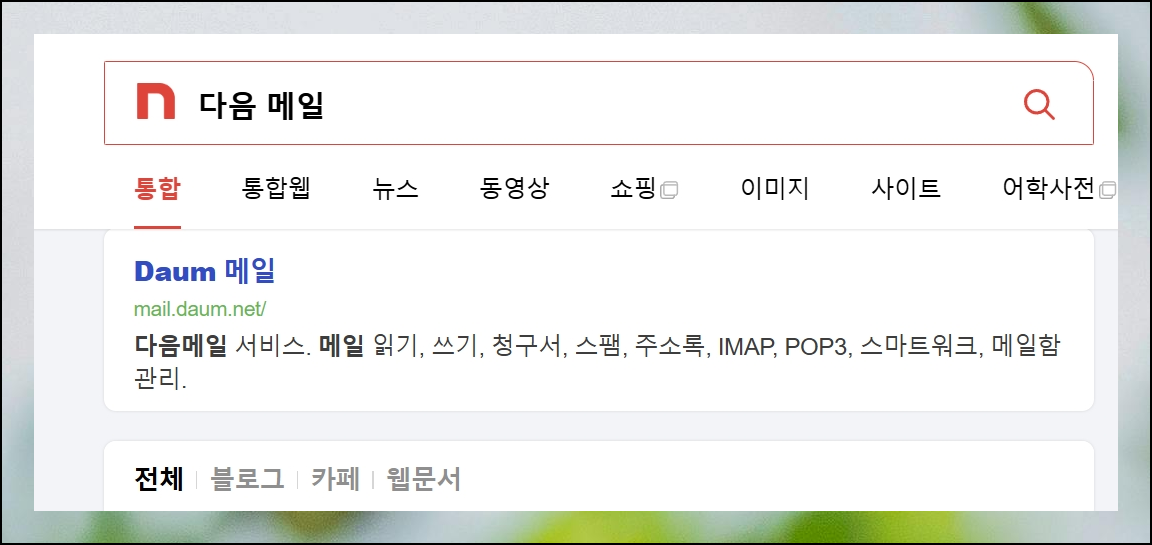Click the 다음메일 서비스 description text
This screenshot has width=1152, height=545.
click(x=597, y=362)
